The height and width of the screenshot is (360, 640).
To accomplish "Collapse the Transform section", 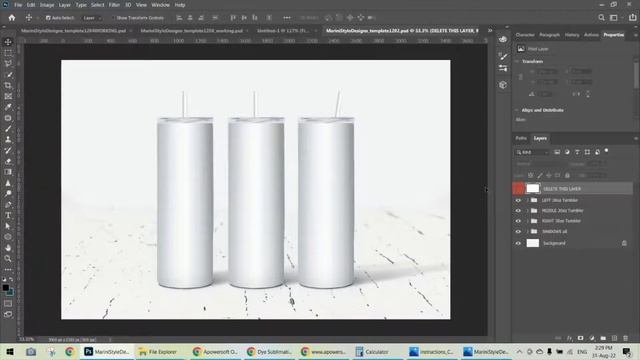I will click(517, 61).
